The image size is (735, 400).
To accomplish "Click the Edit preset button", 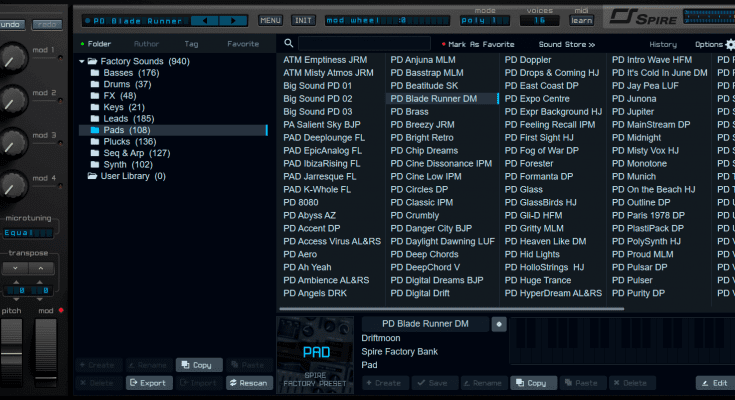I will coord(714,383).
